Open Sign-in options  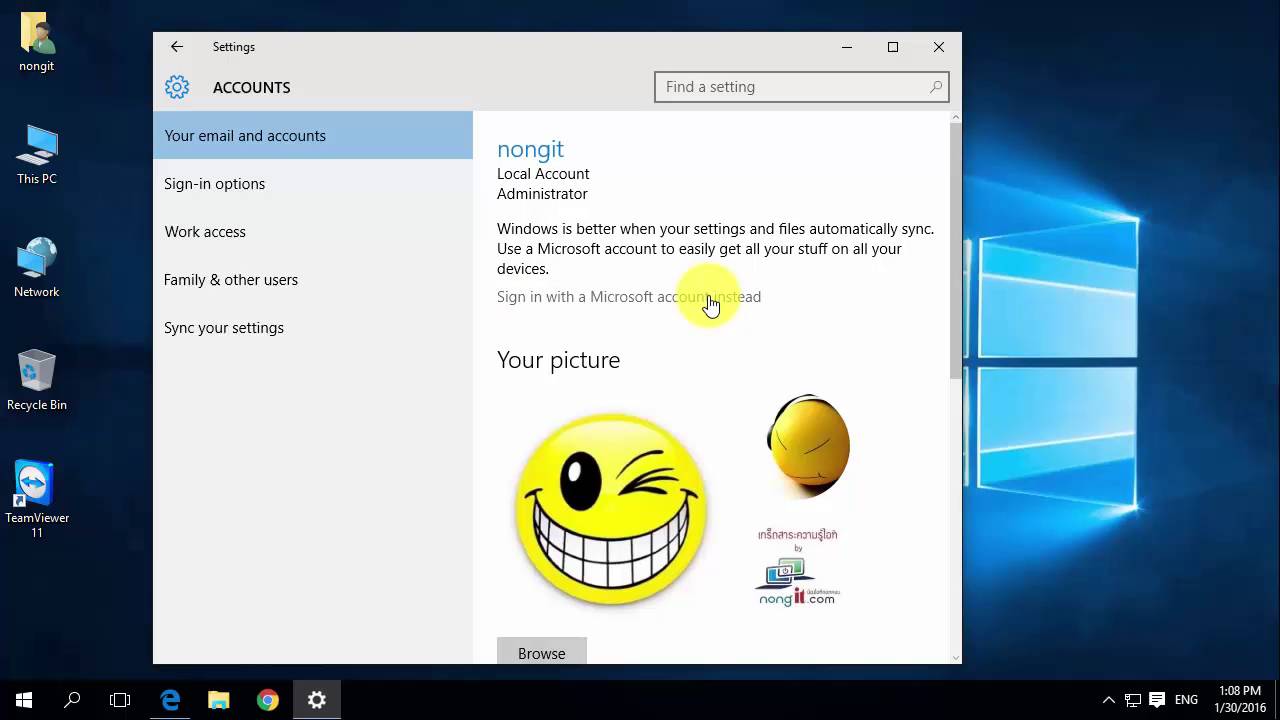313,183
